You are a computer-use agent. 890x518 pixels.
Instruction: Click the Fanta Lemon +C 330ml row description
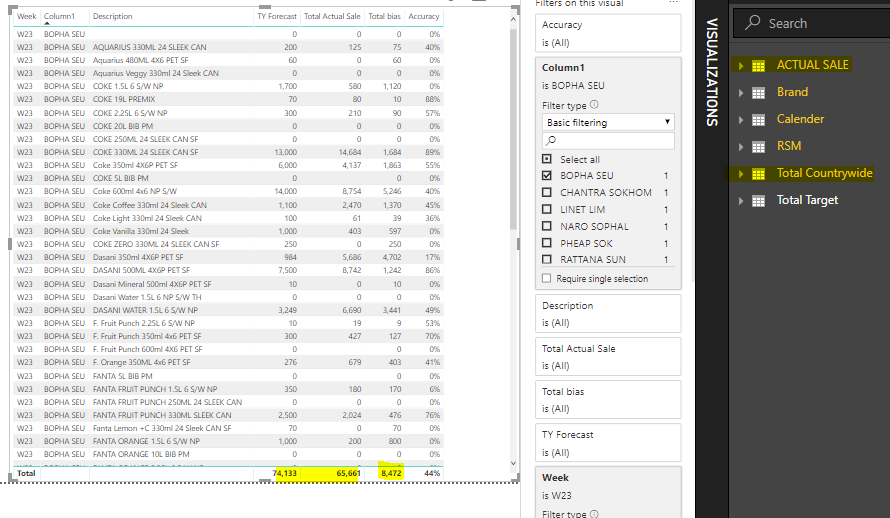click(162, 428)
